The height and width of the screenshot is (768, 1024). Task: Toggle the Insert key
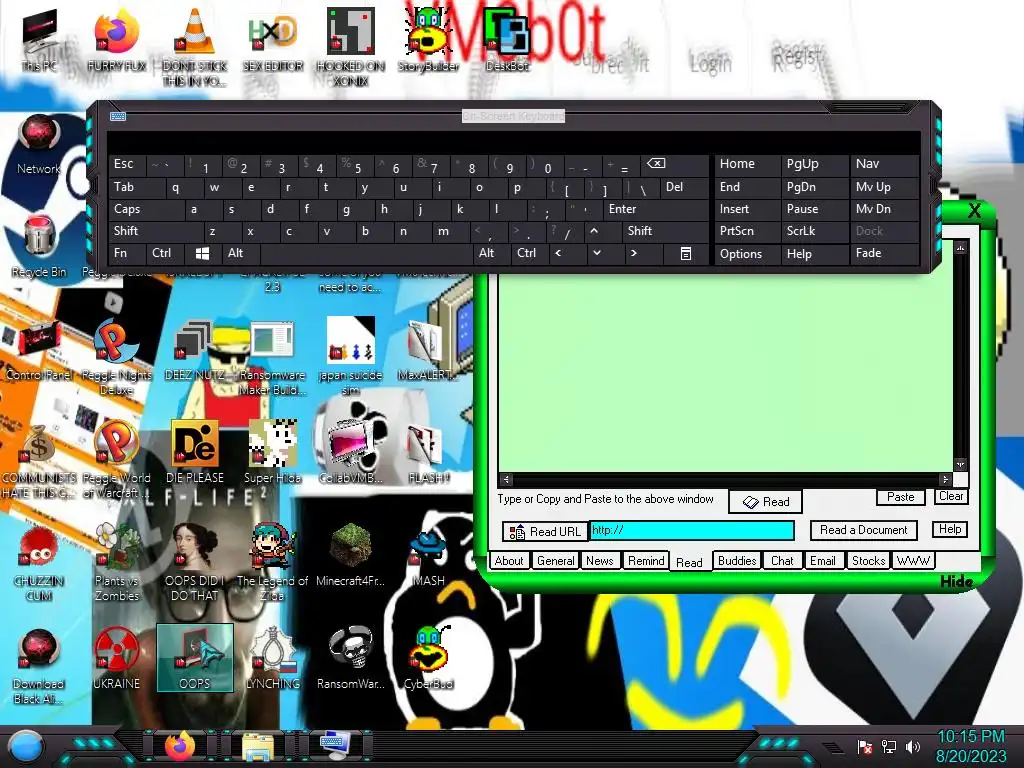click(746, 209)
